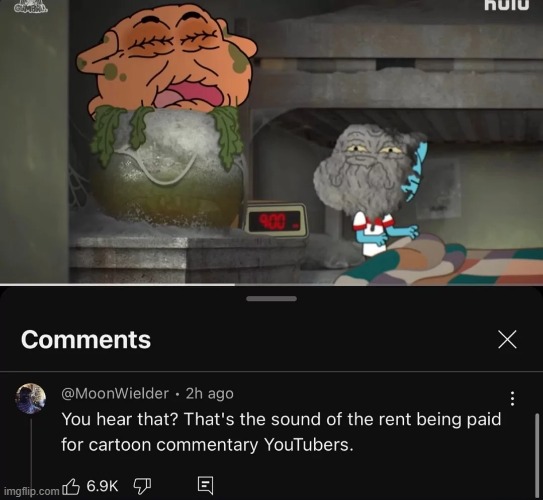This screenshot has height=500, width=543.
Task: Open the @MoonWielder username link
Action: 115,393
